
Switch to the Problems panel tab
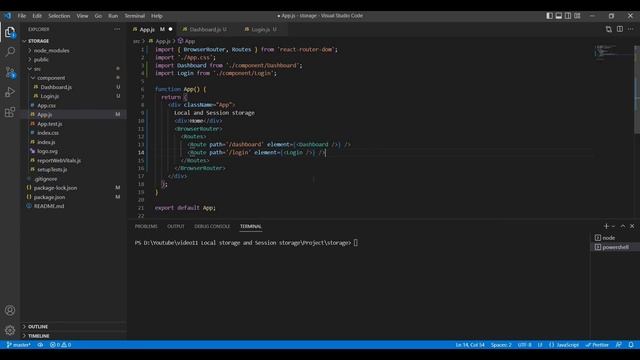(146, 226)
